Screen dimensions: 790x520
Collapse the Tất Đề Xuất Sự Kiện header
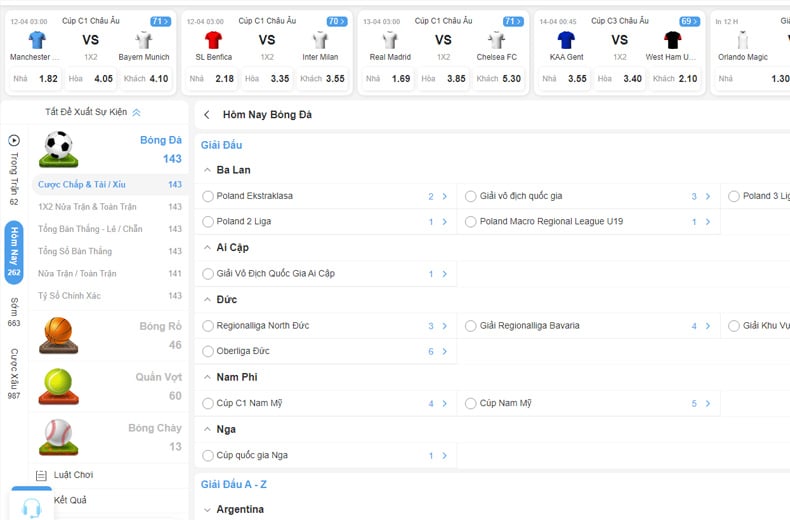click(136, 113)
